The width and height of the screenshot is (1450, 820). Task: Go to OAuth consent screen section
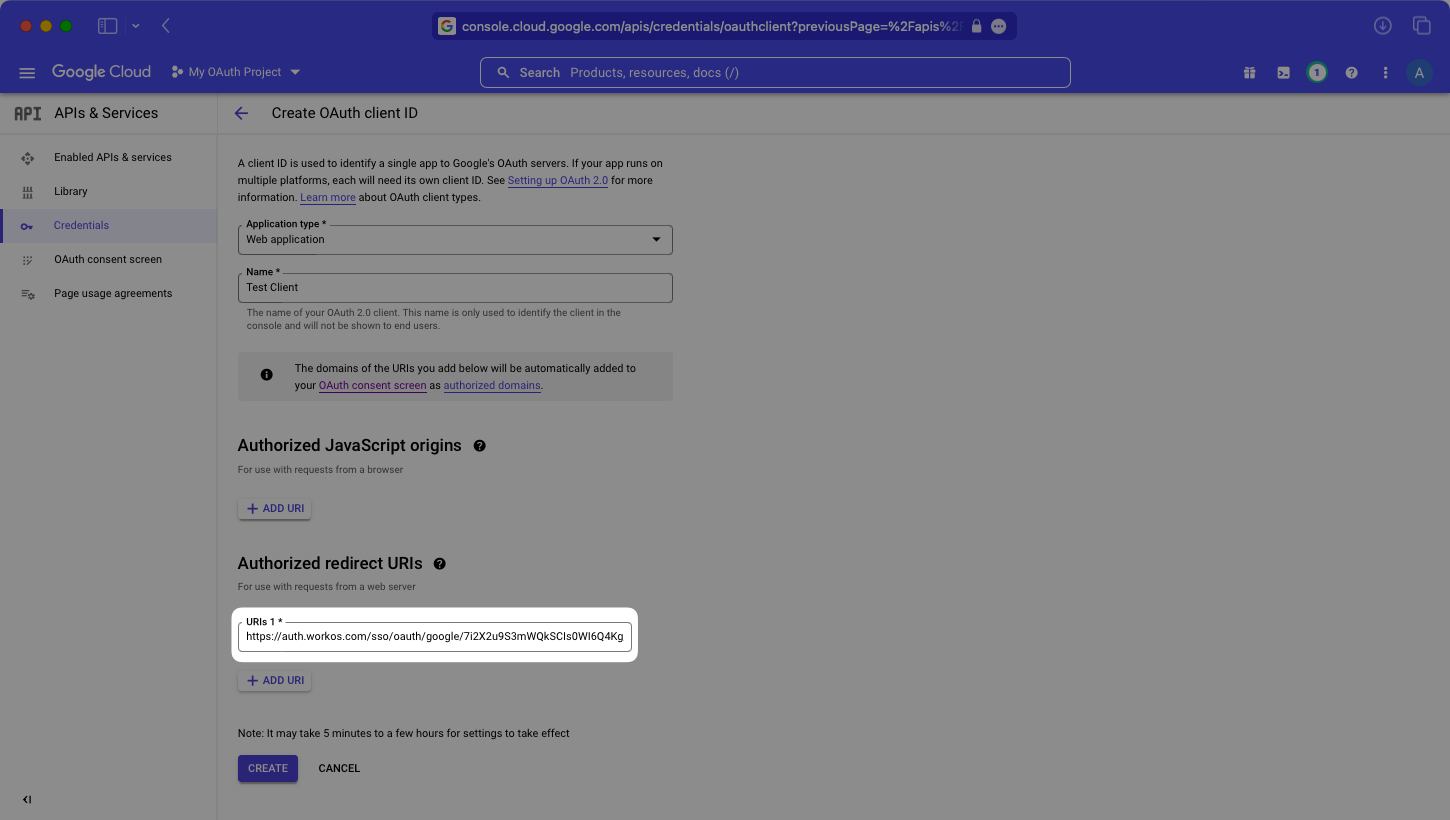click(107, 259)
